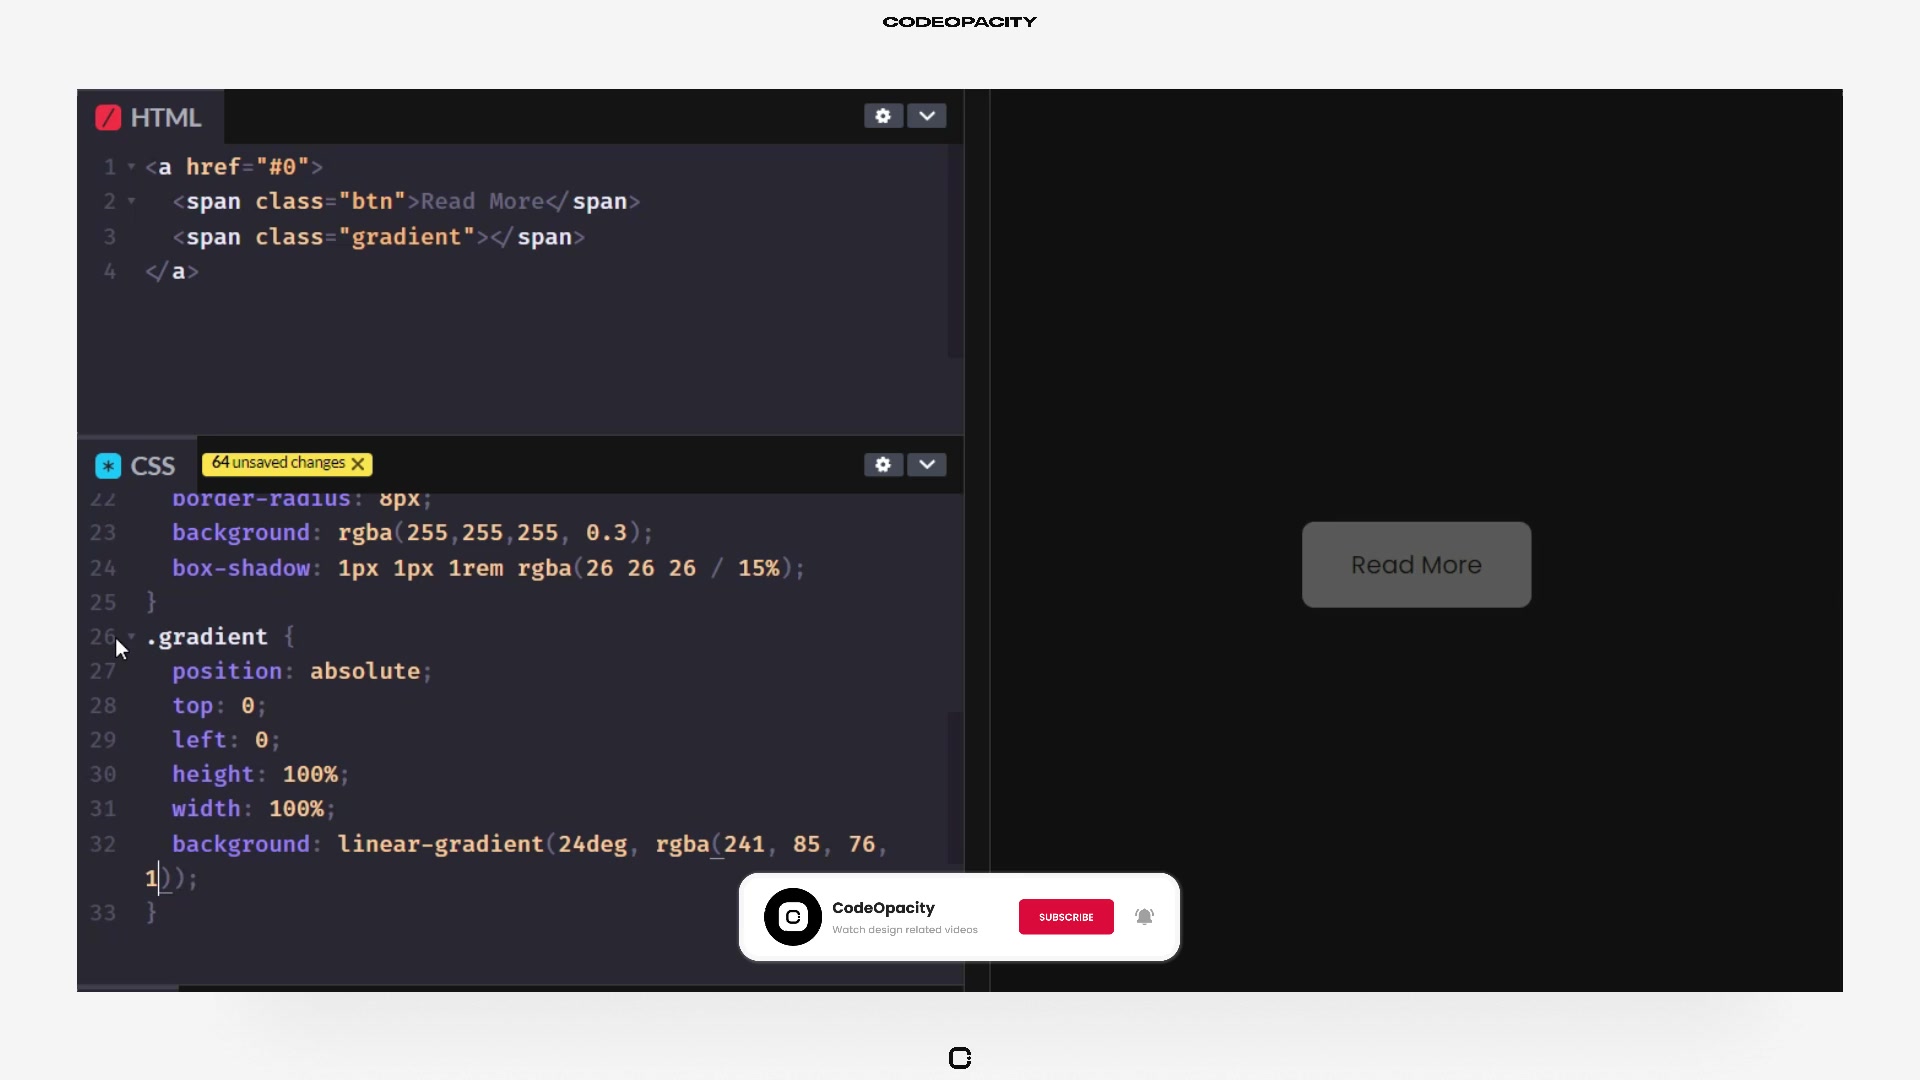Click the <a href="#0"> opening tag
This screenshot has height=1080, width=1920.
pos(234,167)
